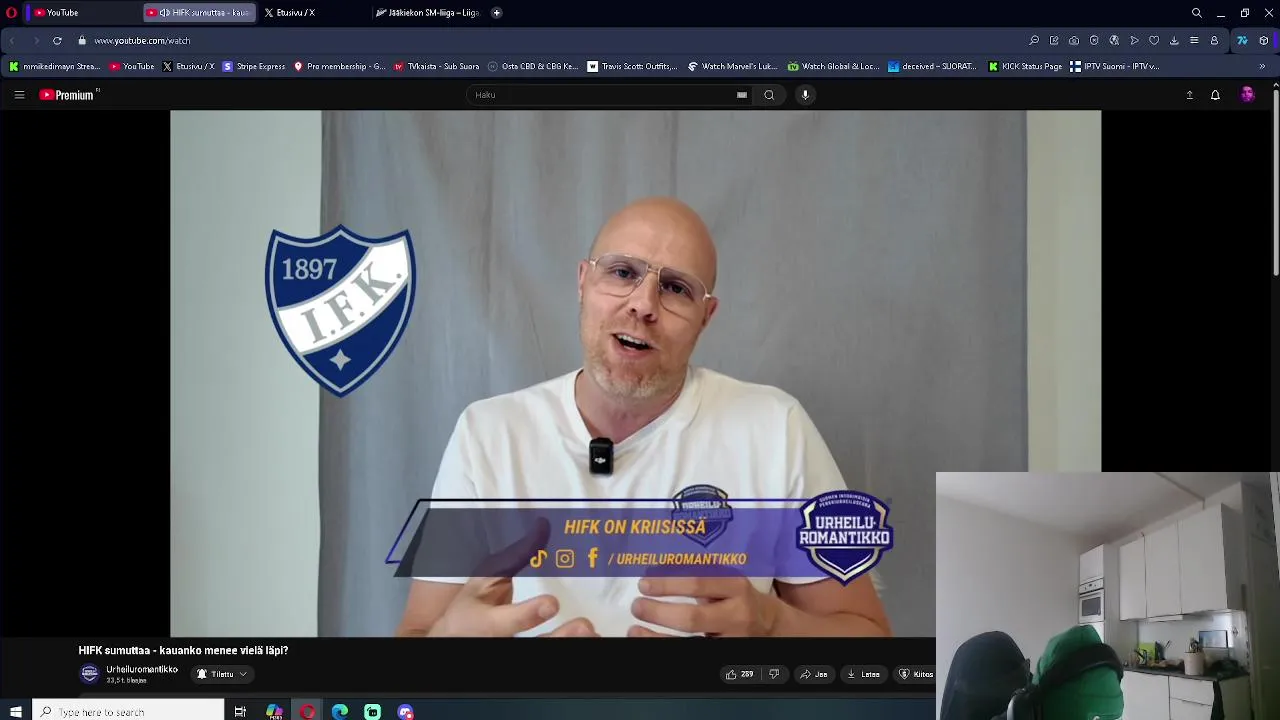Open the Pro membership bookmark
This screenshot has height=720, width=1280.
click(339, 67)
